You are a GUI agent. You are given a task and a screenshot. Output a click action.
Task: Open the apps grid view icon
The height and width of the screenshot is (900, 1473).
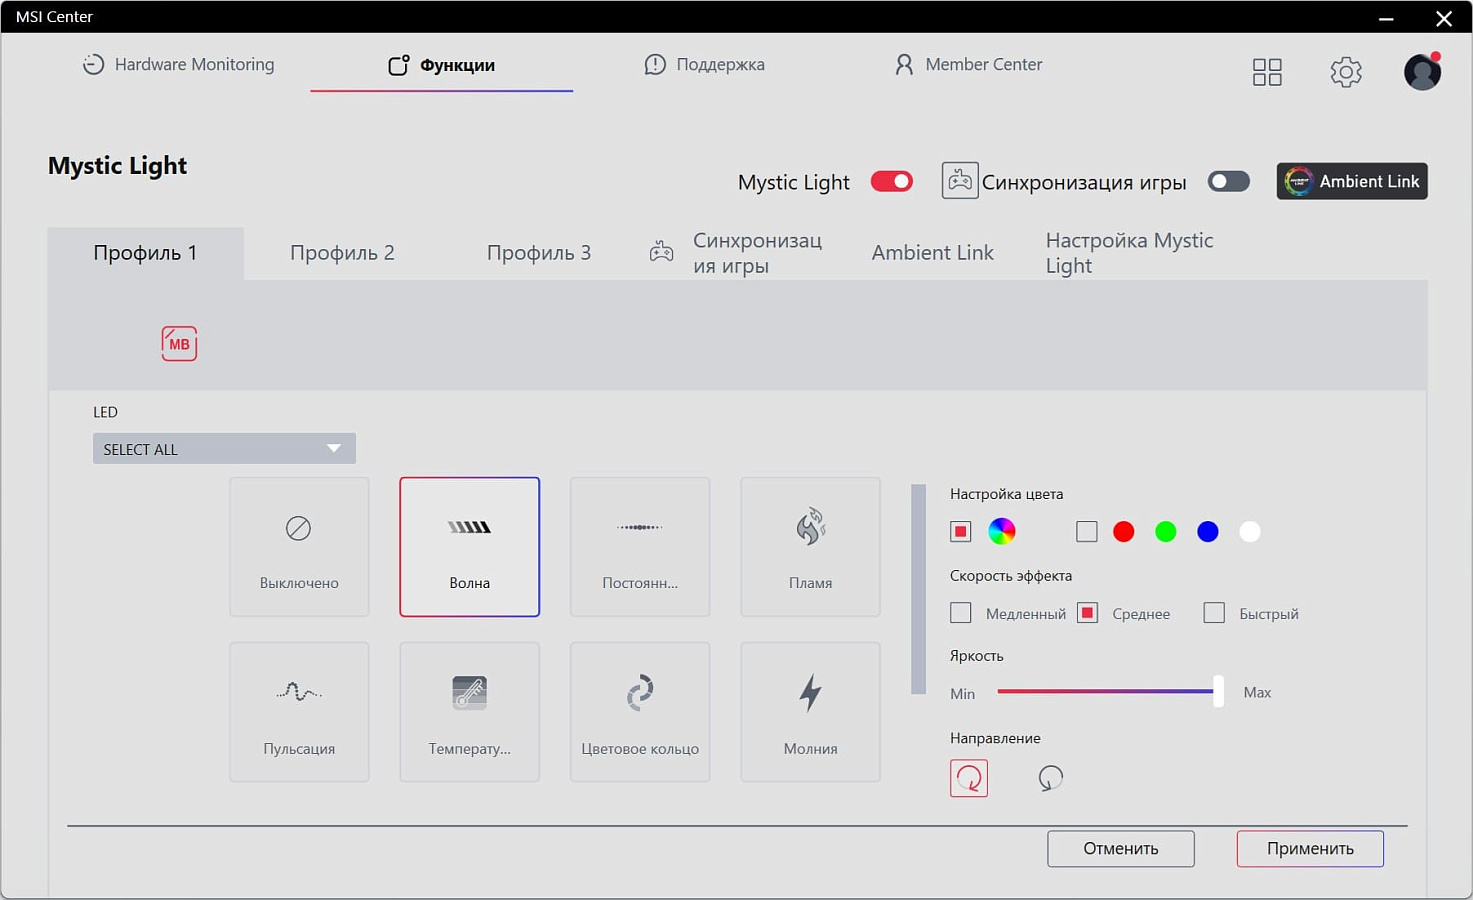coord(1267,72)
